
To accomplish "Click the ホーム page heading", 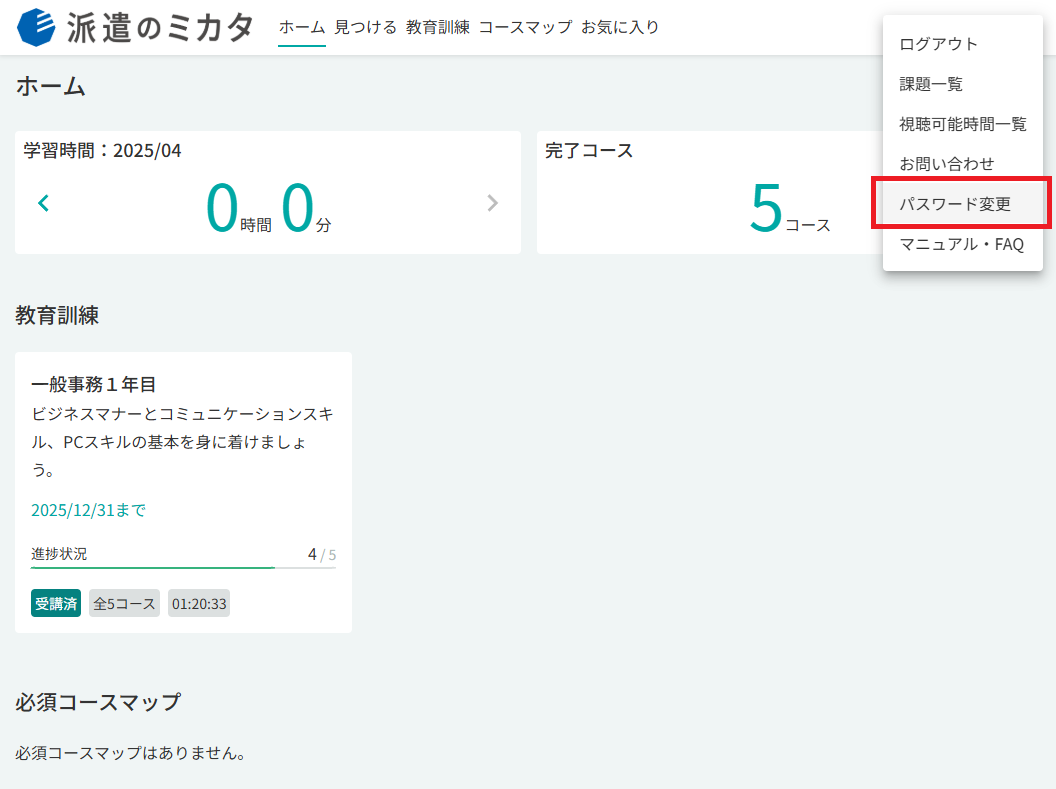I will tap(51, 86).
